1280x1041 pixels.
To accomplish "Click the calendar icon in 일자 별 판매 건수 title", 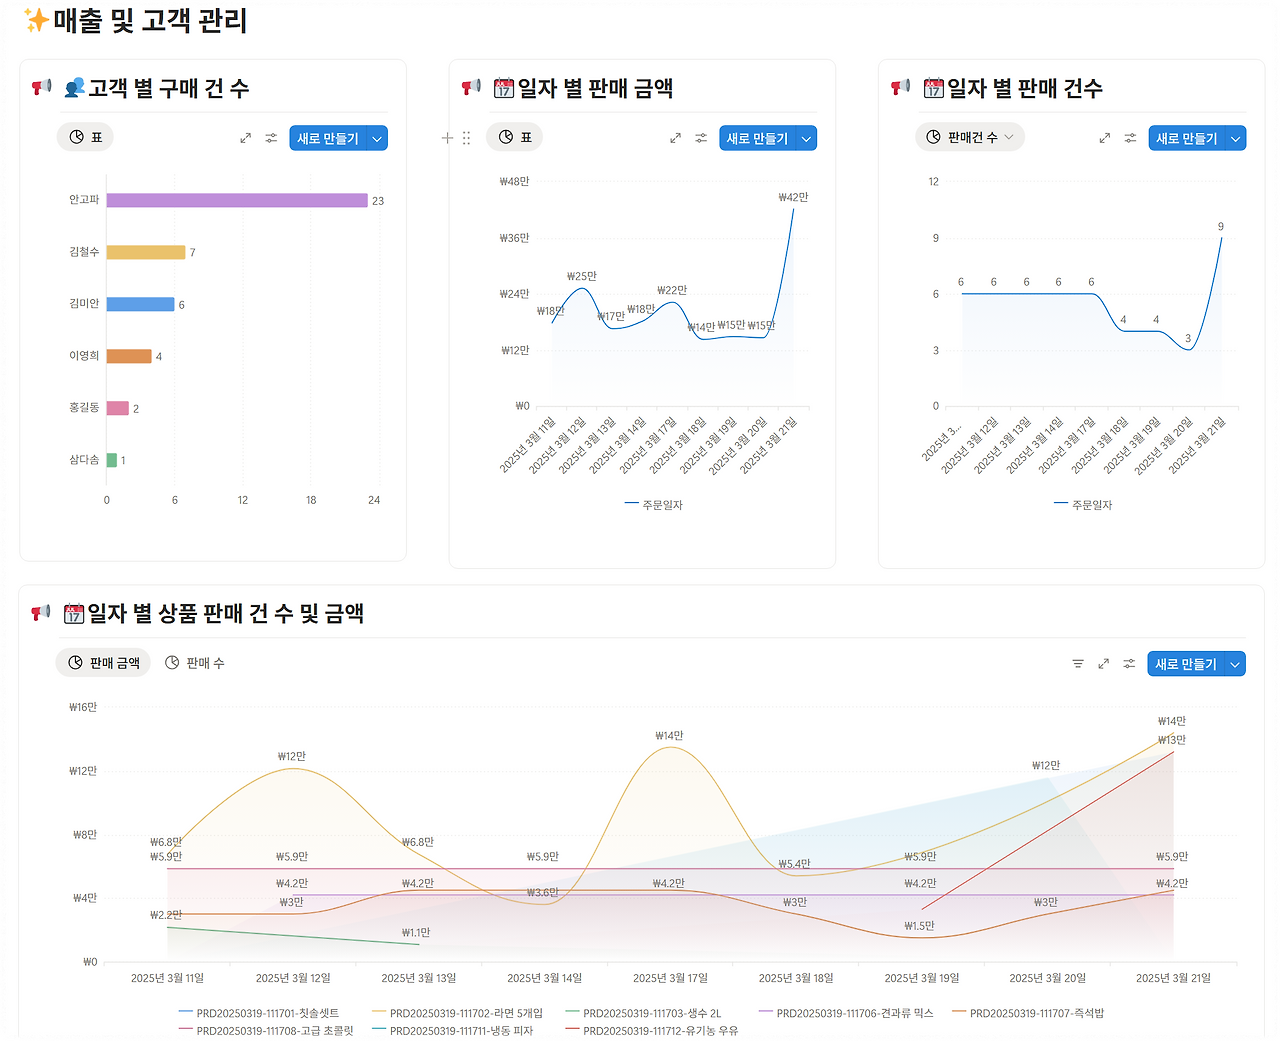I will click(933, 88).
